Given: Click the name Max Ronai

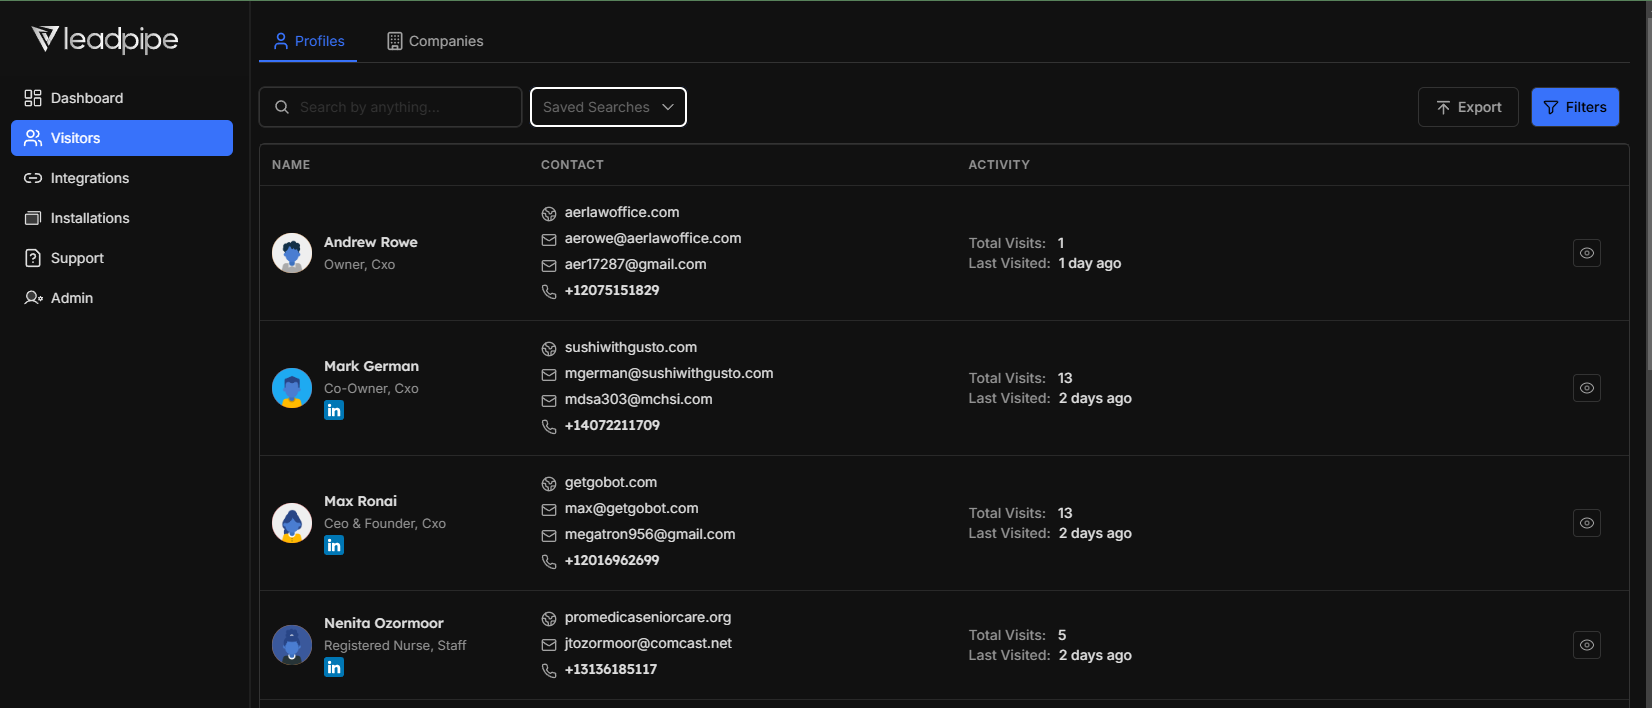Looking at the screenshot, I should point(361,501).
